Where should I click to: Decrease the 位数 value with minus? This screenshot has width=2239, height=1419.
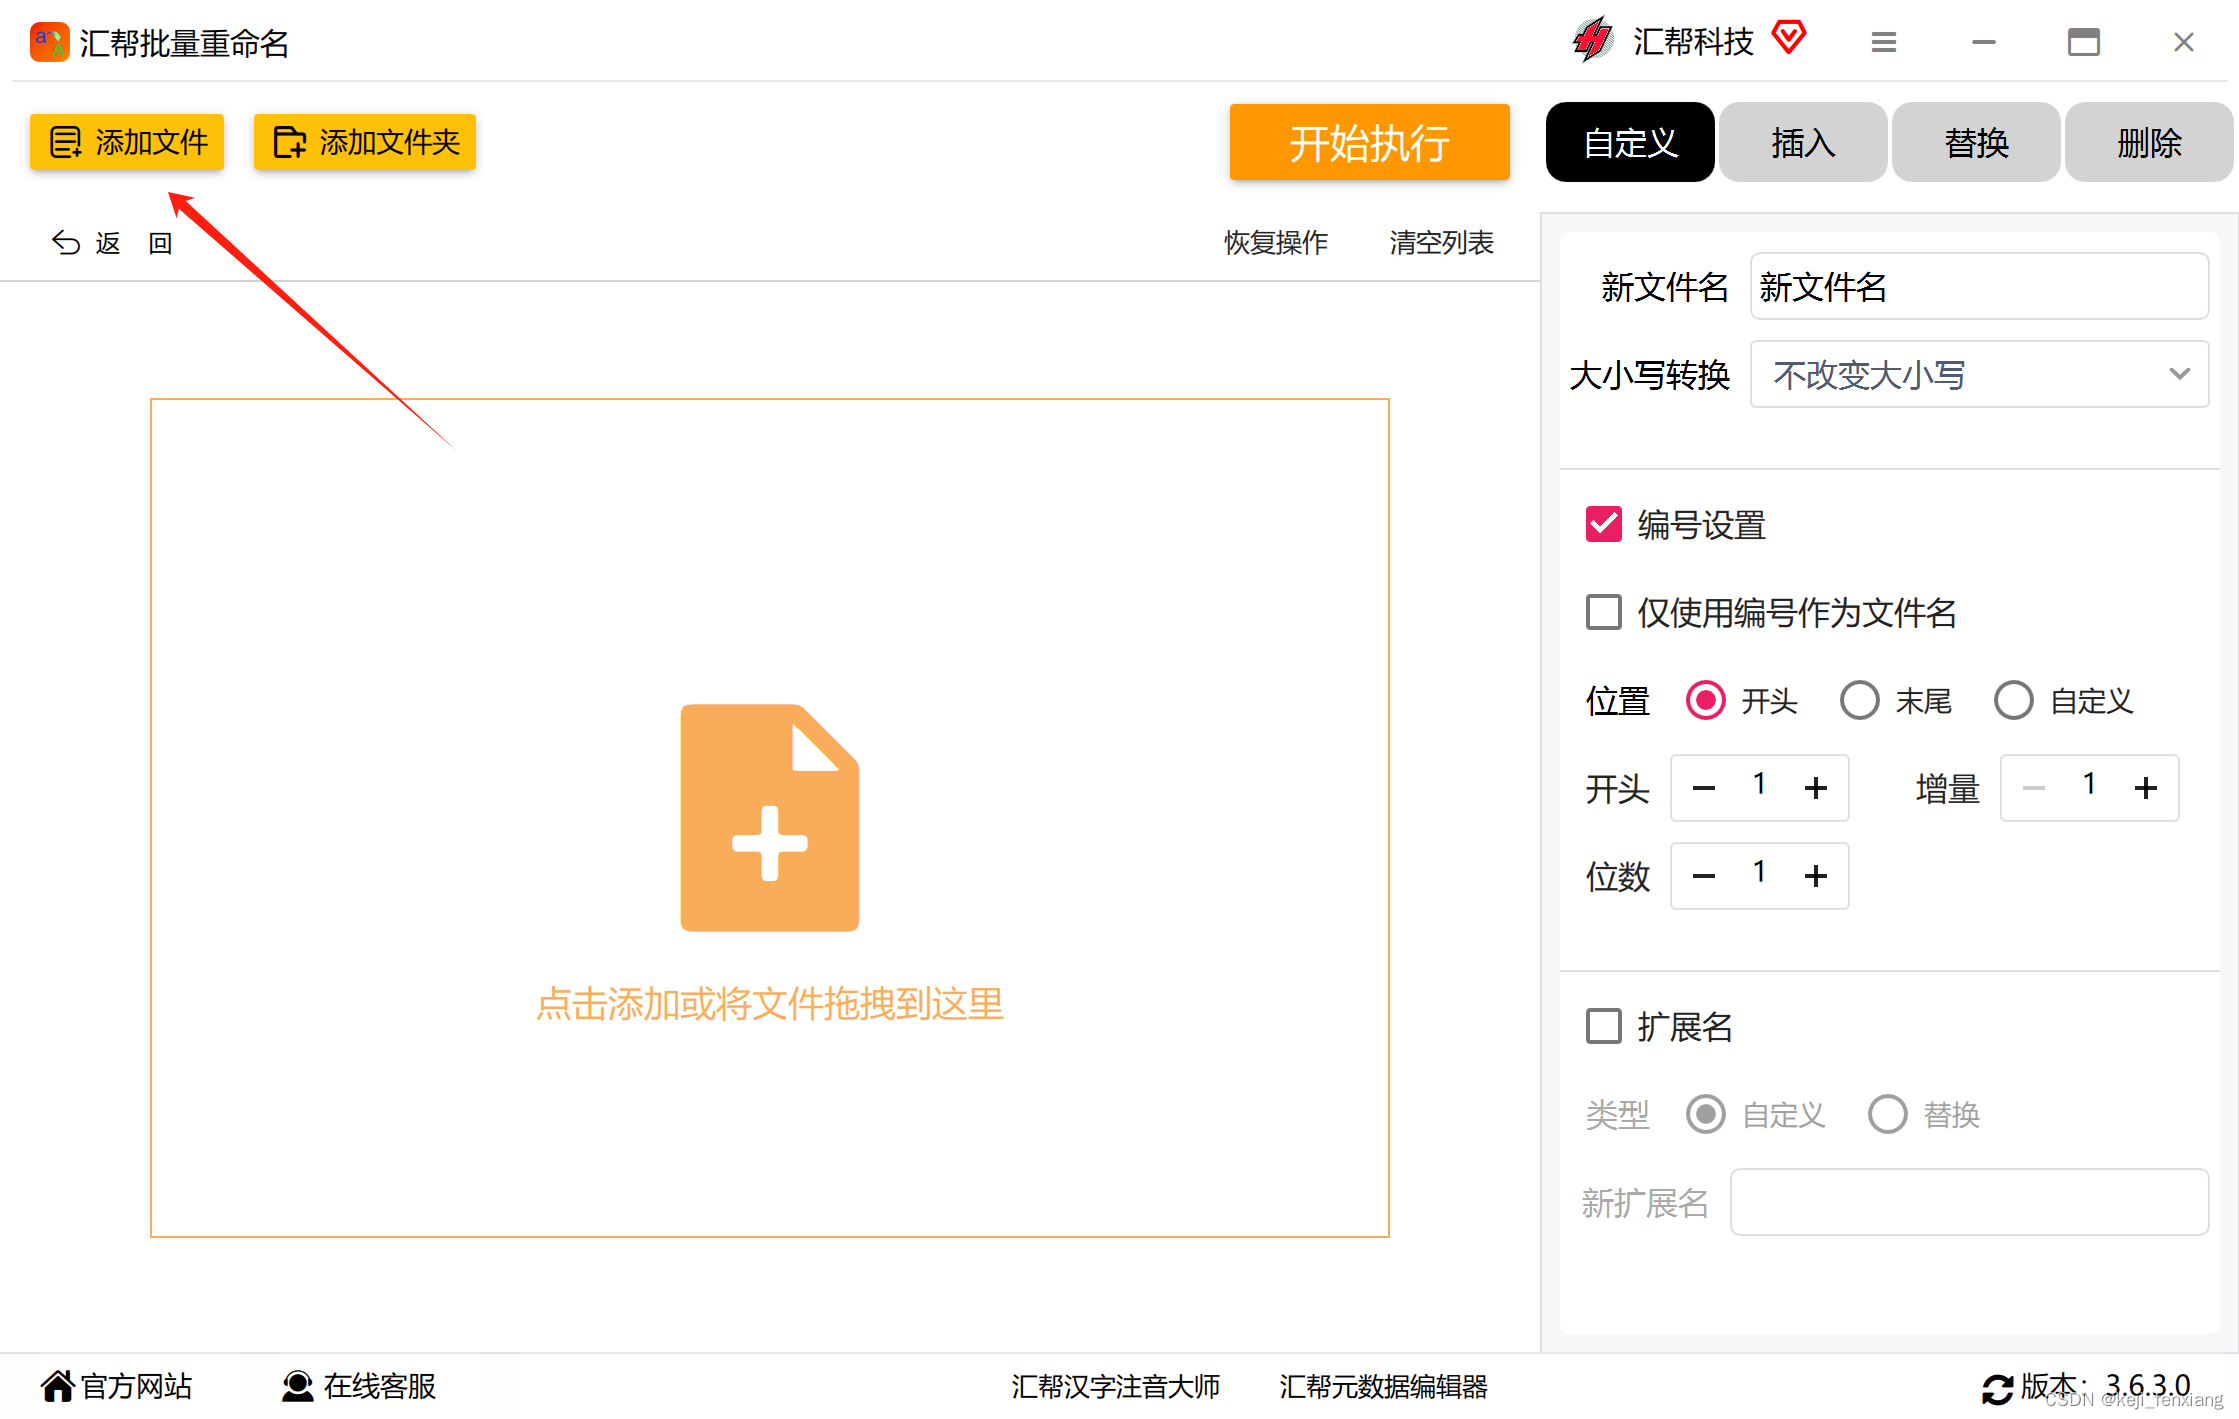[1704, 876]
